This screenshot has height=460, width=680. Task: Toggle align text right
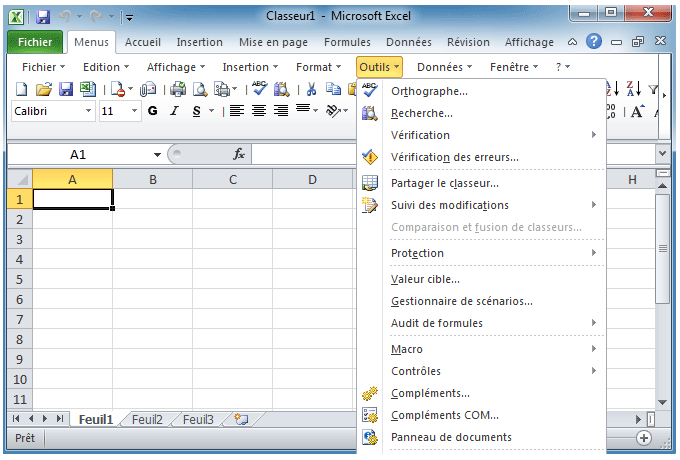click(x=281, y=111)
